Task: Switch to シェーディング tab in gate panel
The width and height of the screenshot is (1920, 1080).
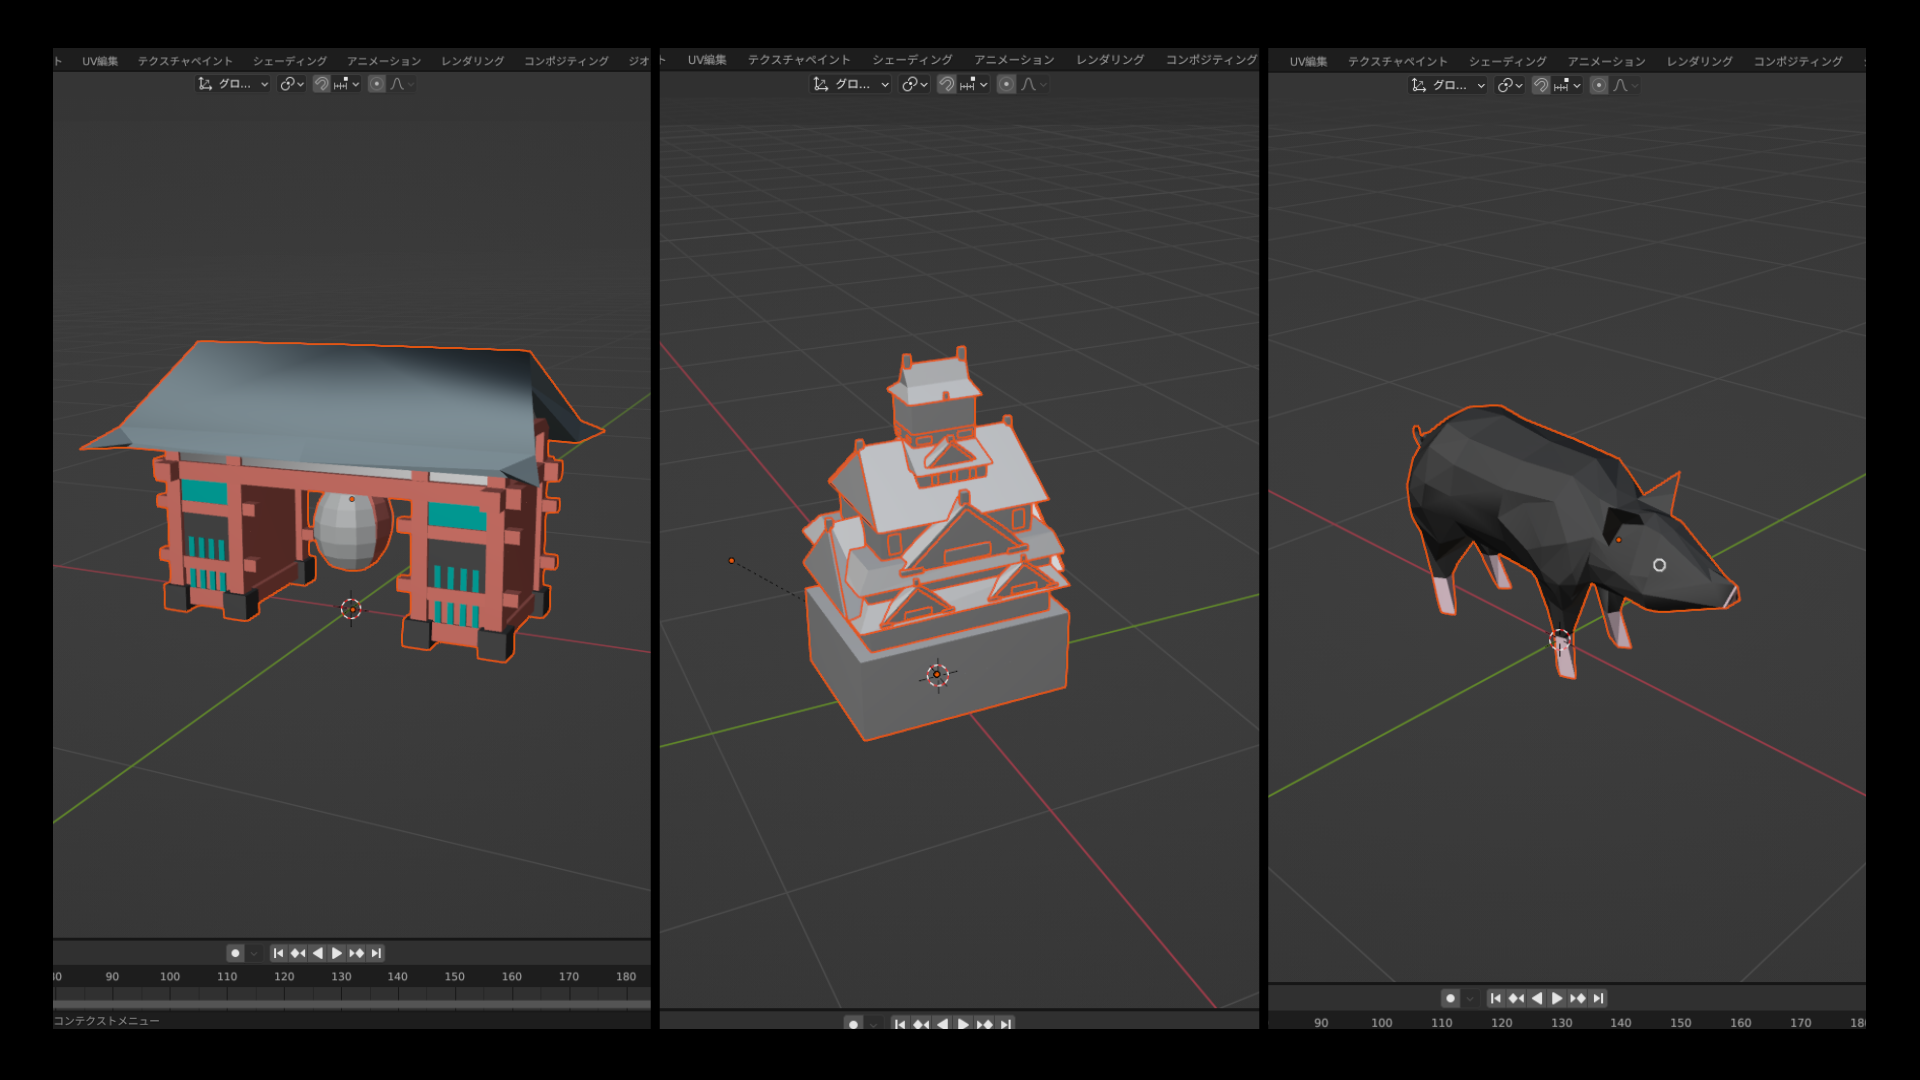Action: tap(289, 61)
